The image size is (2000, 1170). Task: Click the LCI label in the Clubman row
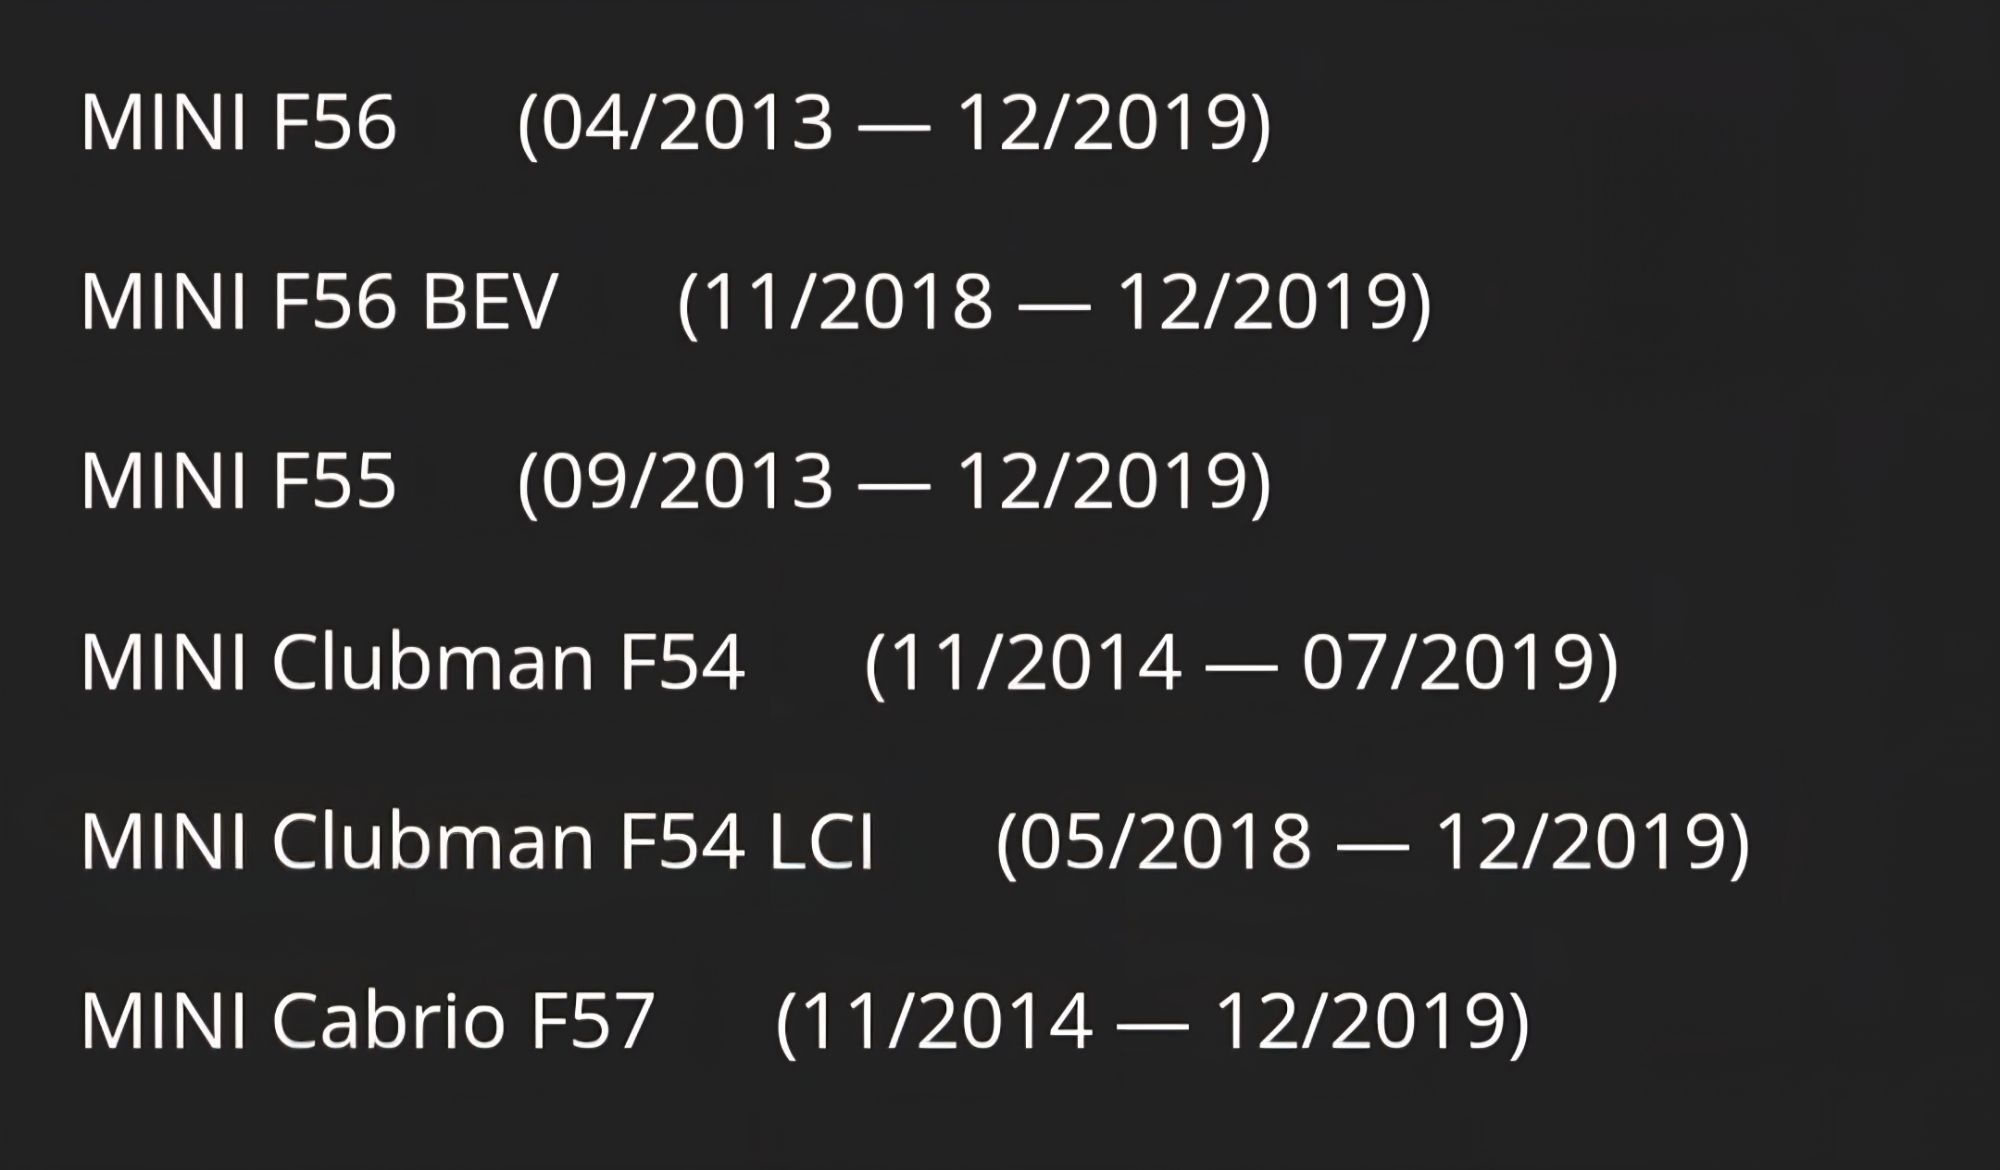(821, 841)
